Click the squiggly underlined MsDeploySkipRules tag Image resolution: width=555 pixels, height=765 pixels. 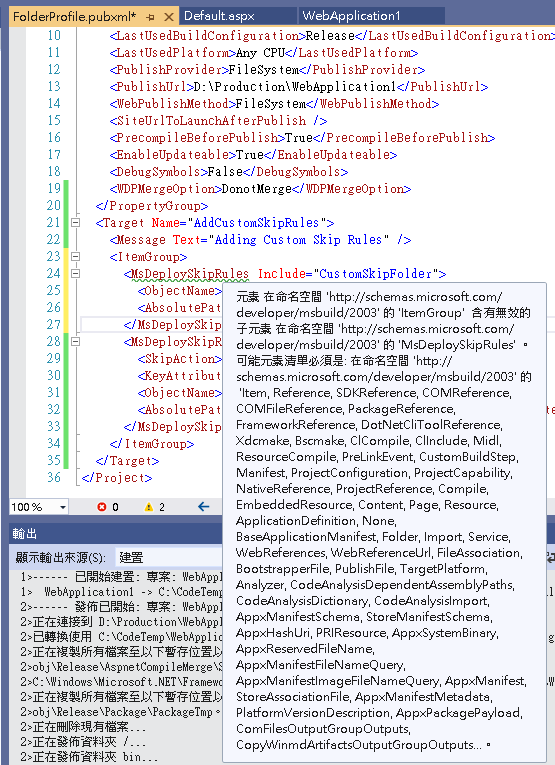click(x=190, y=274)
